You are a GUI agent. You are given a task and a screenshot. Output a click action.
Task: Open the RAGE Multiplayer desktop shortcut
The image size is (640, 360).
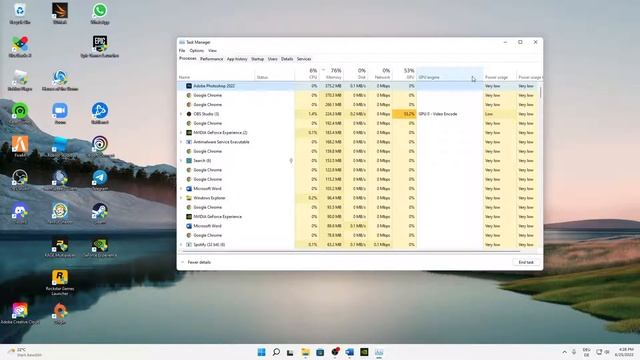pos(60,247)
